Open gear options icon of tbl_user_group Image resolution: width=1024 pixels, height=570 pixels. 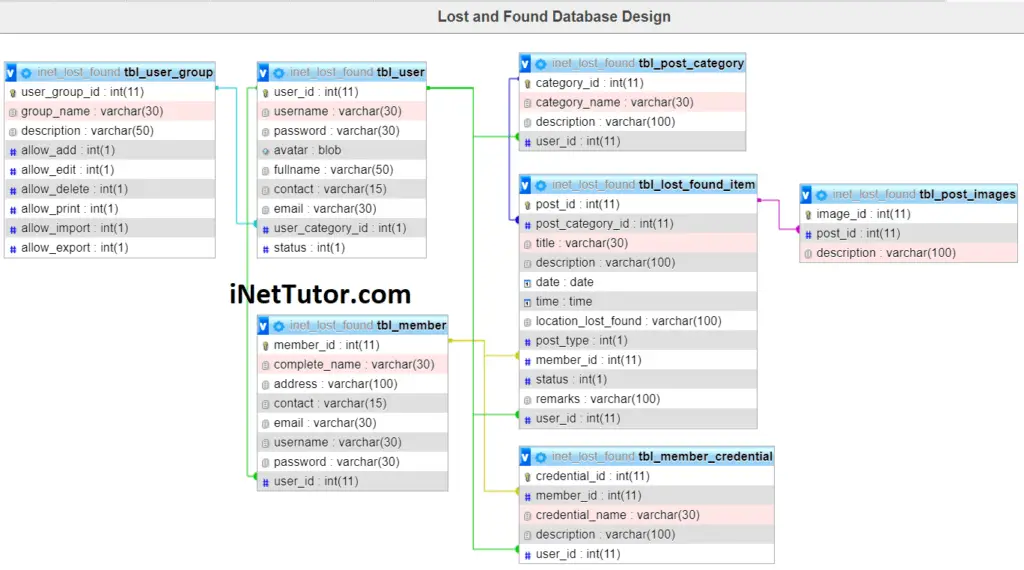point(26,72)
